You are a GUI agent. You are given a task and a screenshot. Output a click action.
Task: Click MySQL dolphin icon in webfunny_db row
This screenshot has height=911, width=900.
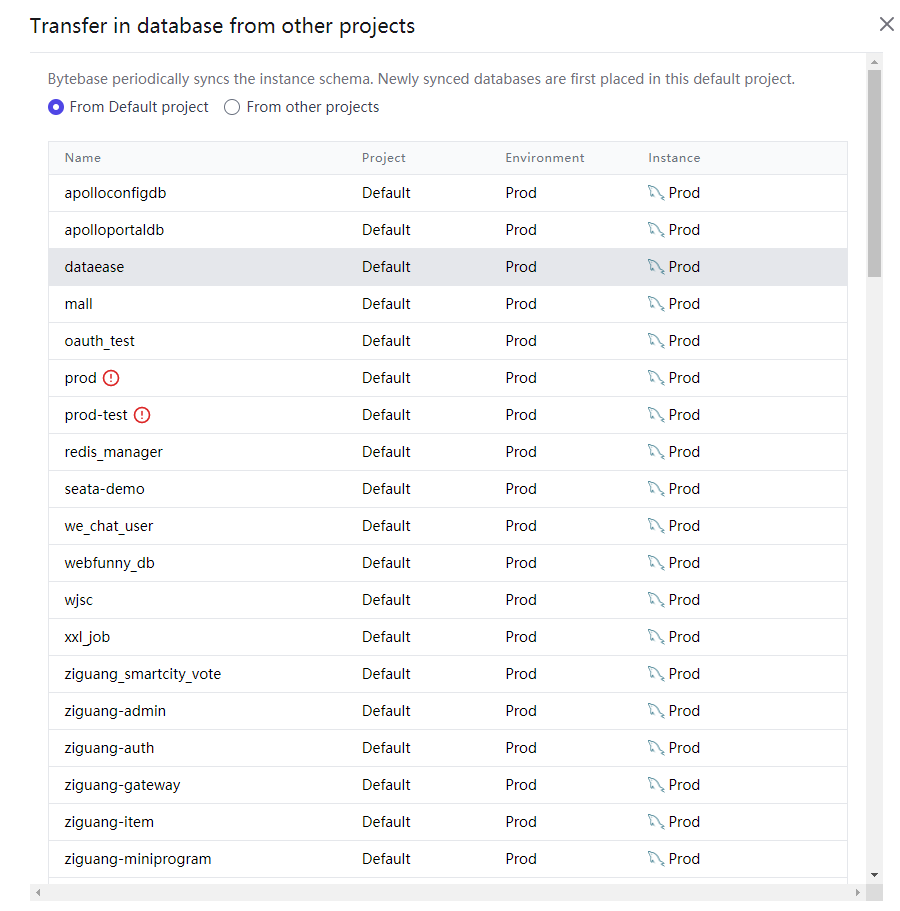coord(656,563)
